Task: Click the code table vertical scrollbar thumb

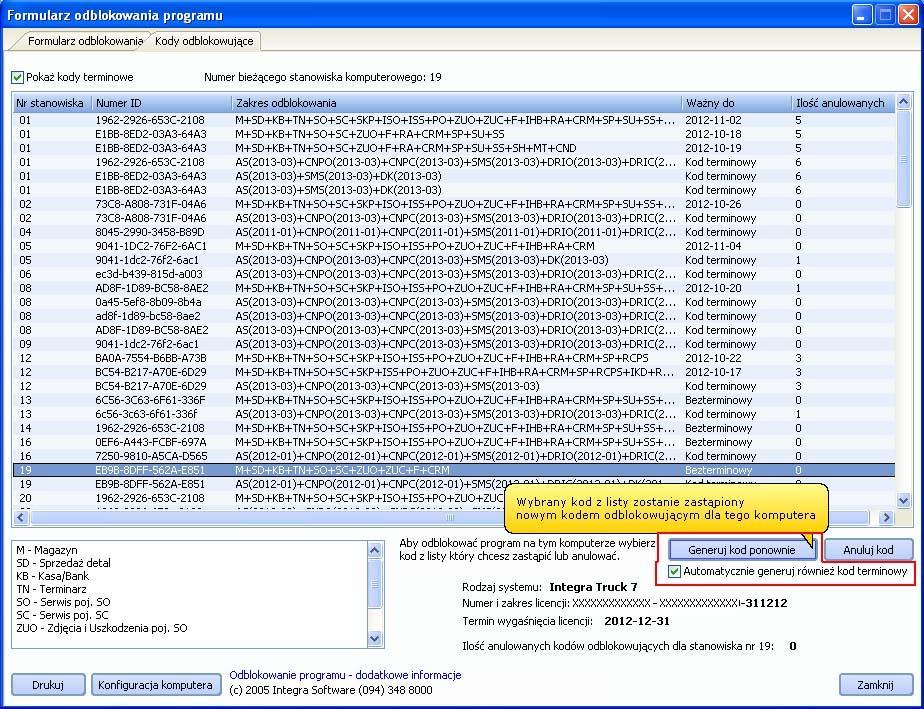Action: [903, 159]
